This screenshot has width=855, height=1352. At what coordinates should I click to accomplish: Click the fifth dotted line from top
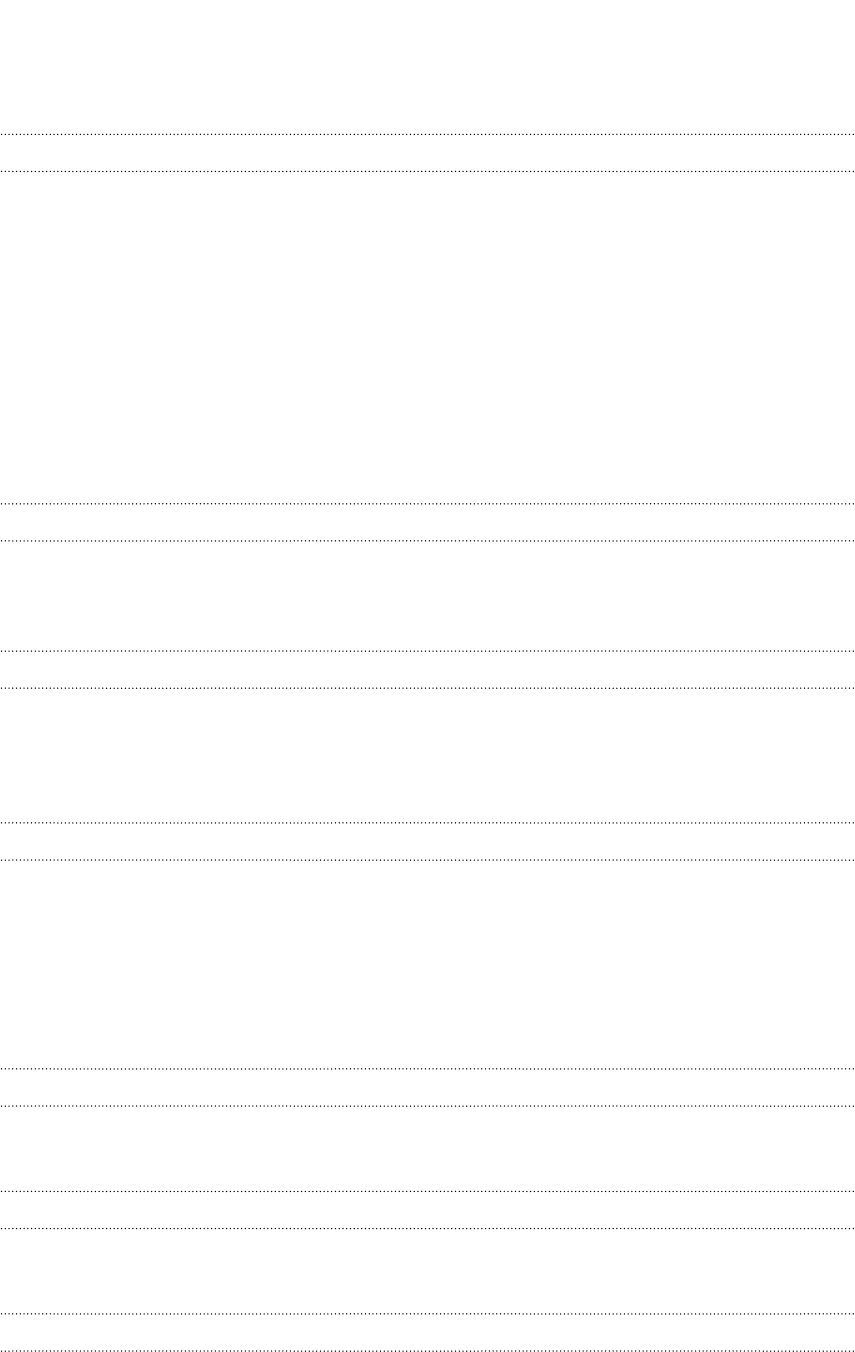(427, 651)
